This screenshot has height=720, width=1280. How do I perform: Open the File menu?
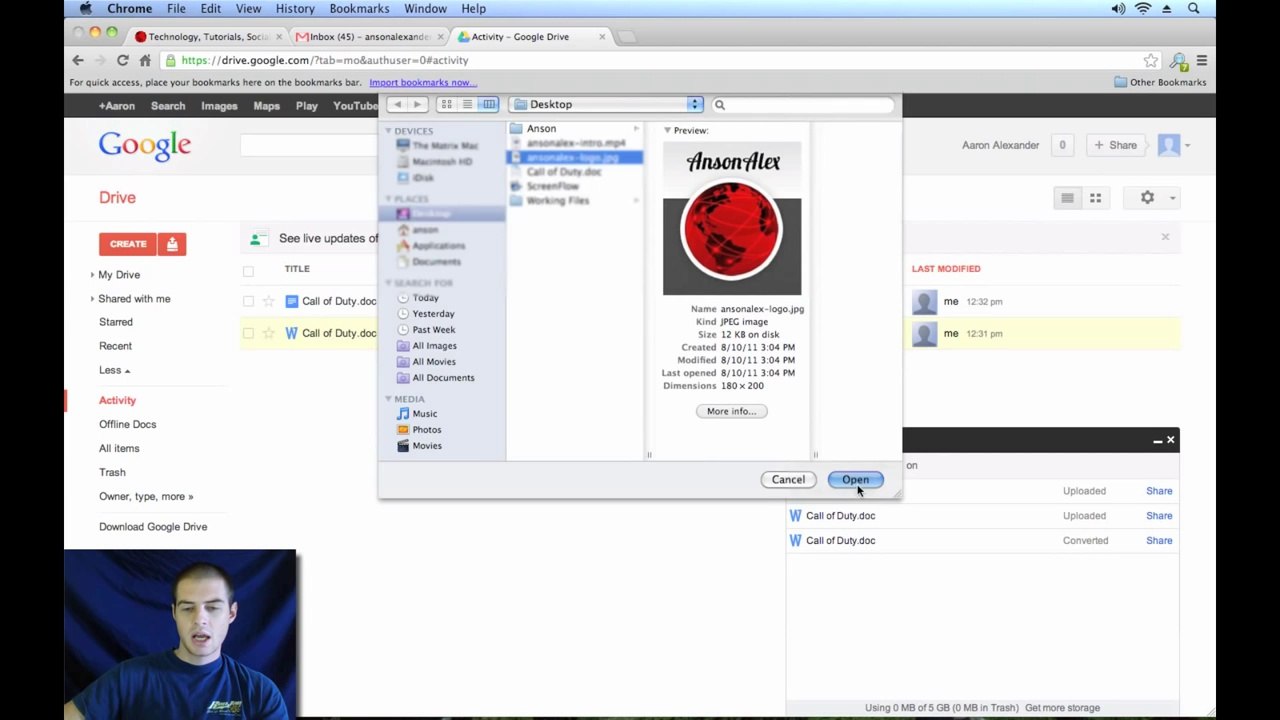pos(176,9)
